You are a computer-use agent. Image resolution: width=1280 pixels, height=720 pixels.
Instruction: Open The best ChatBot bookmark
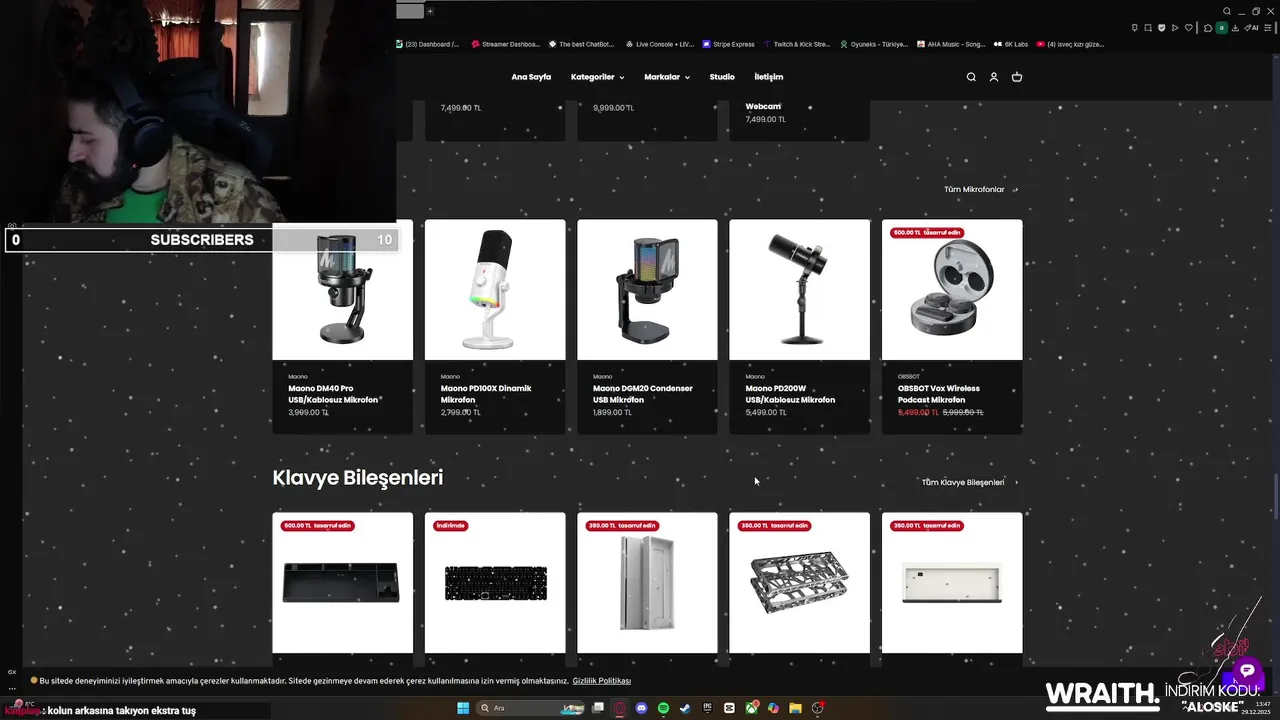pyautogui.click(x=581, y=44)
